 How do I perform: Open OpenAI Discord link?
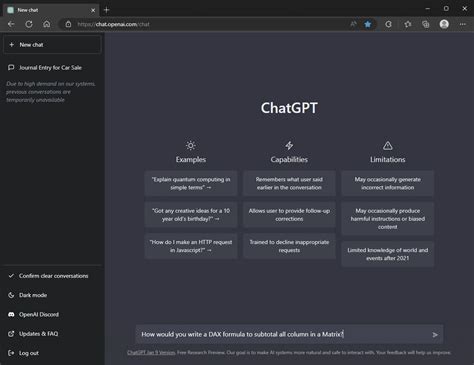[52, 314]
